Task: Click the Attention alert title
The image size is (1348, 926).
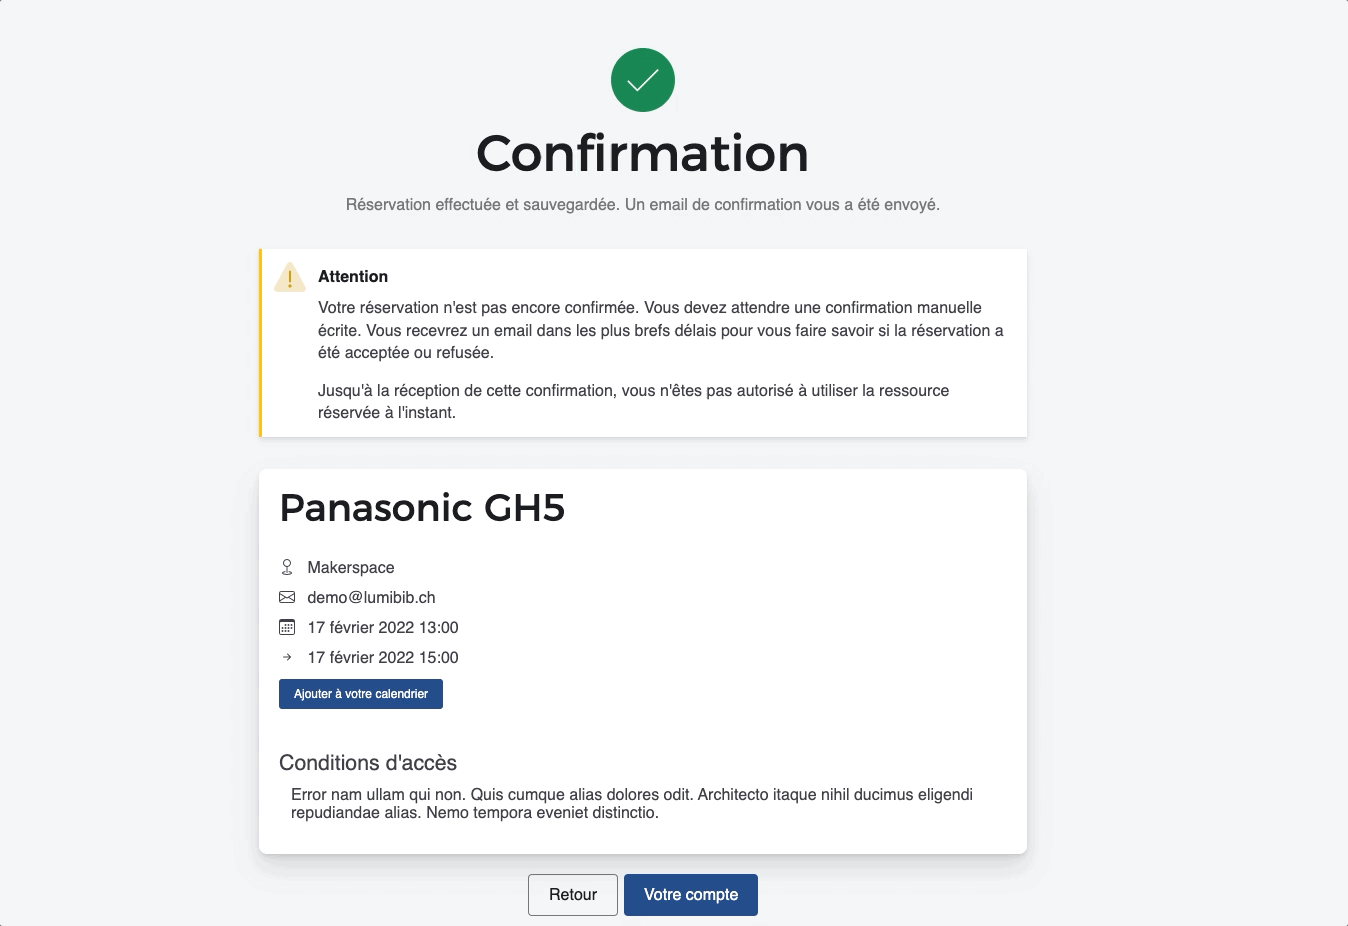Action: (x=353, y=276)
